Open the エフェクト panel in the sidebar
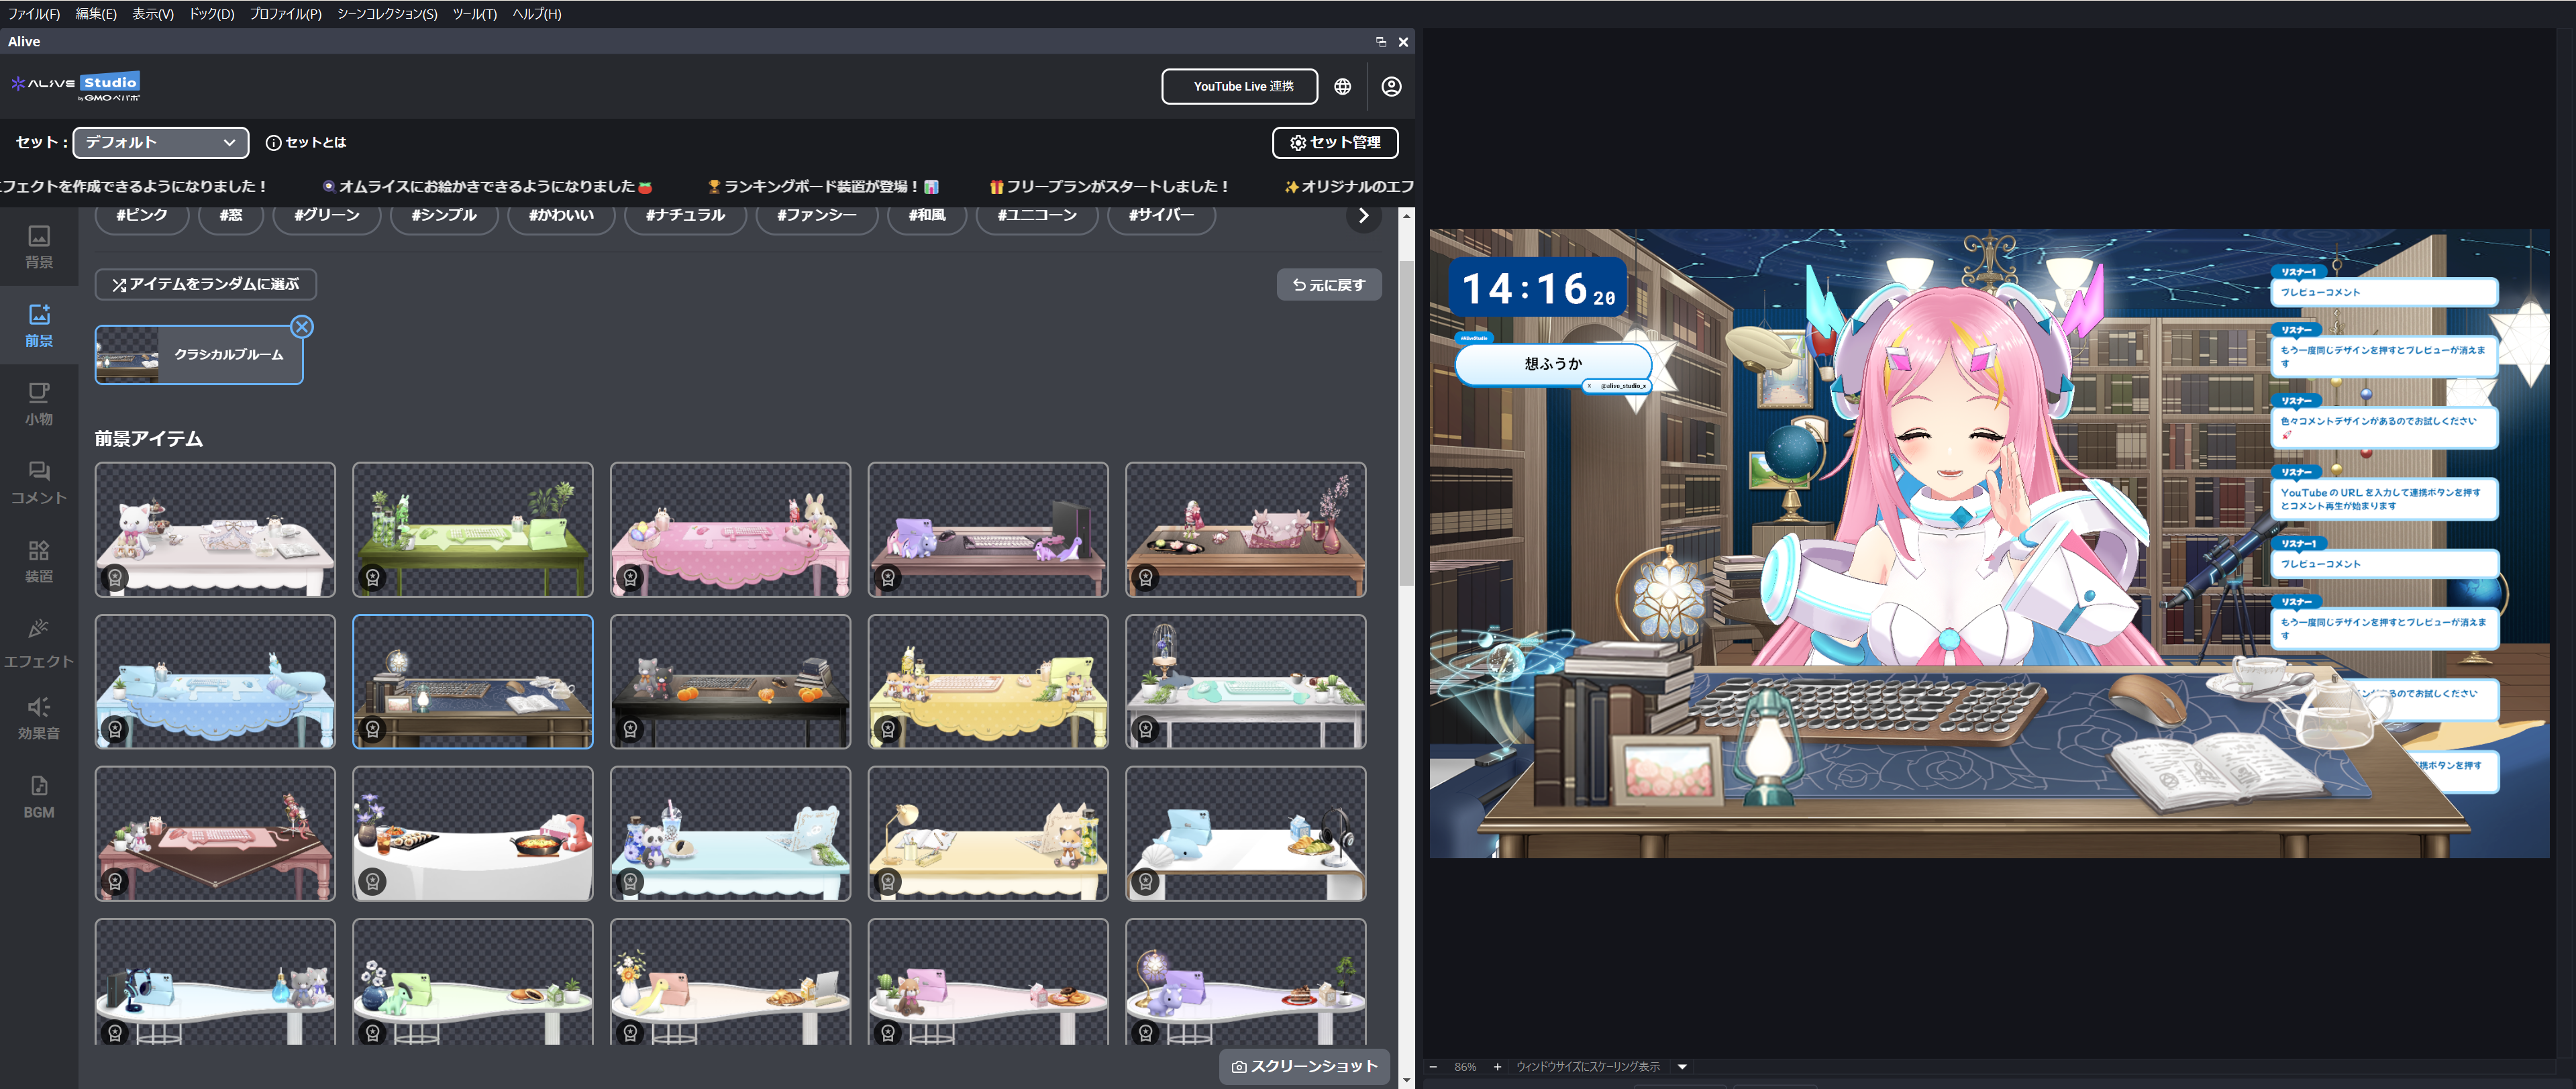The height and width of the screenshot is (1089, 2576). pyautogui.click(x=39, y=641)
